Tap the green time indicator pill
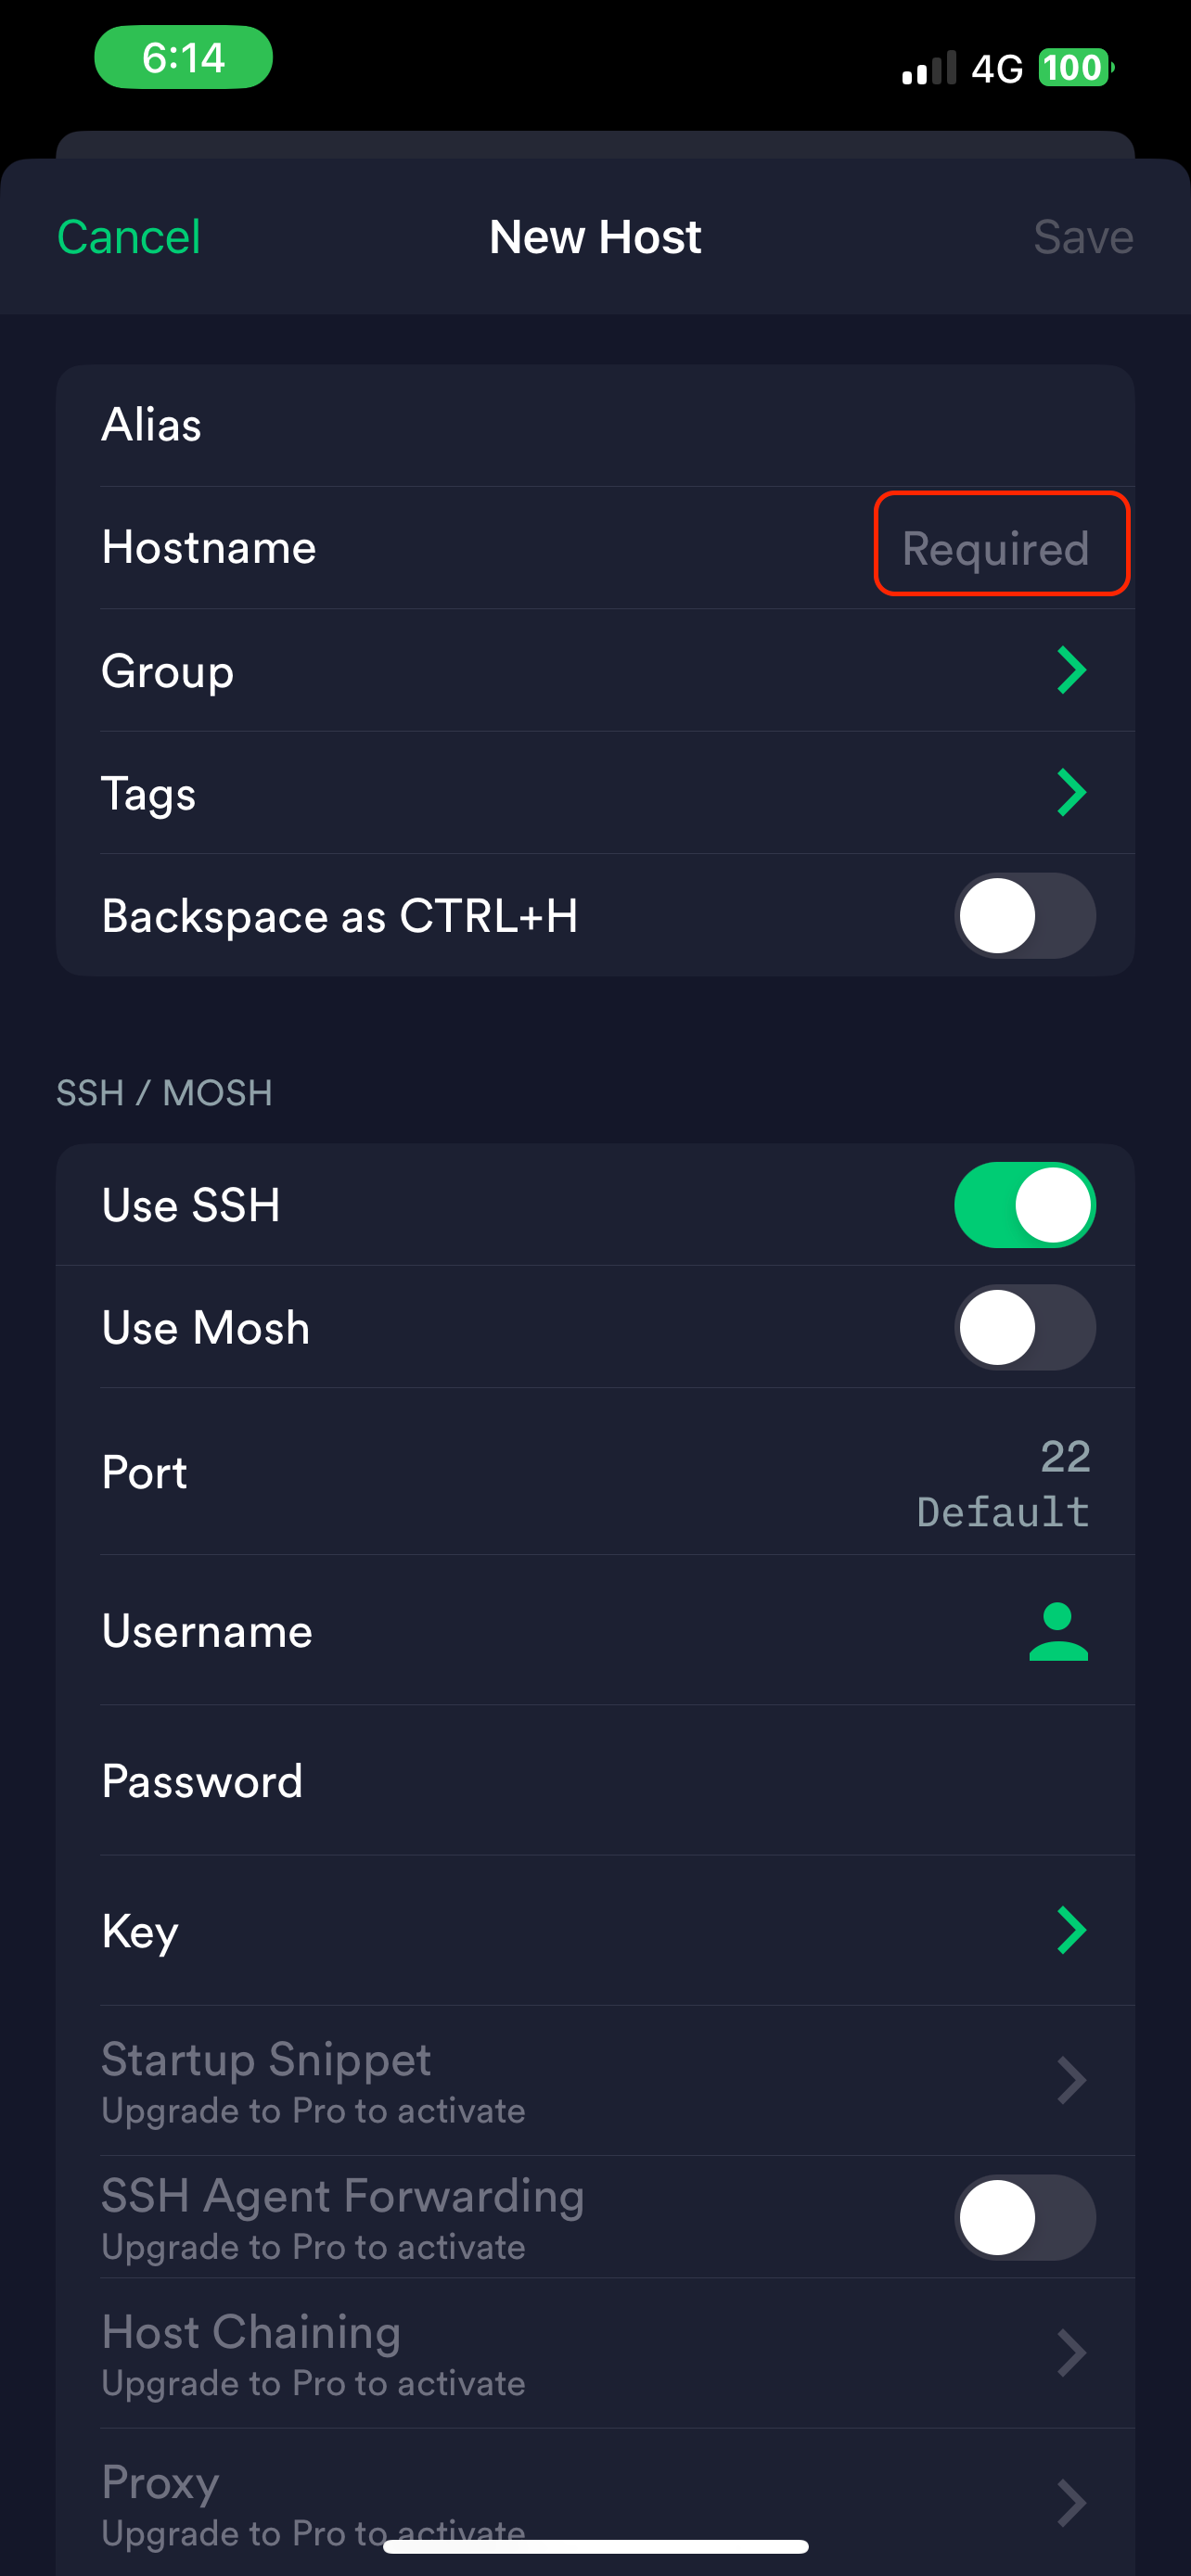Screen dimensions: 1191x2576 (x=183, y=58)
